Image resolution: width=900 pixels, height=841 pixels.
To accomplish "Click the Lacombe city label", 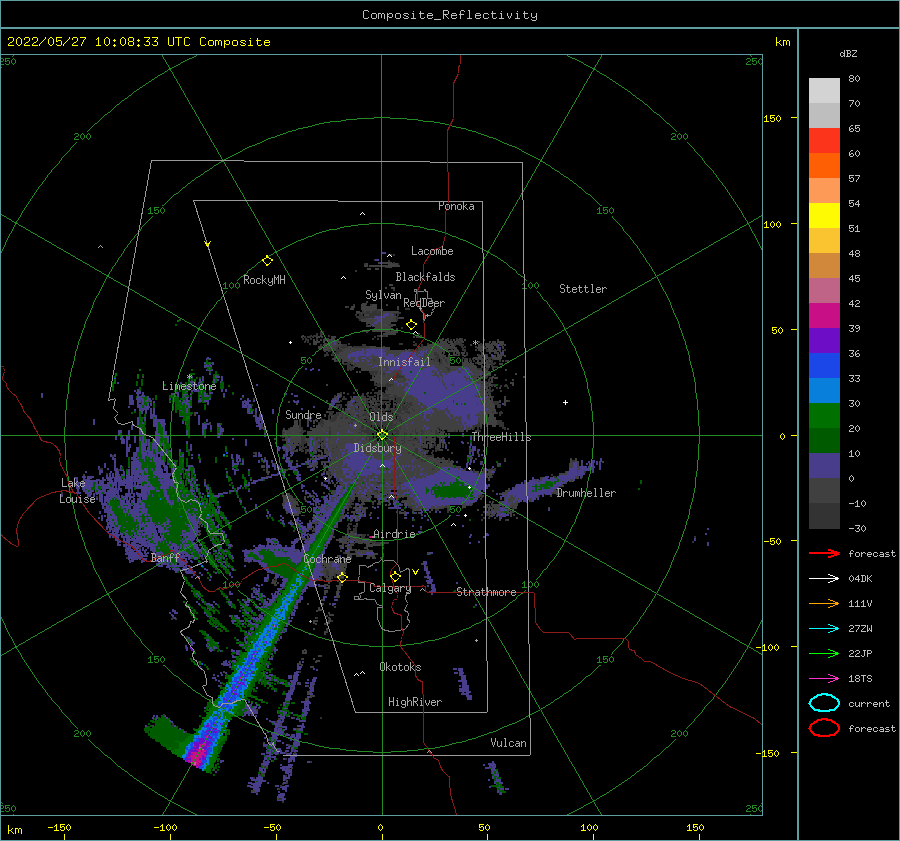I will 432,251.
